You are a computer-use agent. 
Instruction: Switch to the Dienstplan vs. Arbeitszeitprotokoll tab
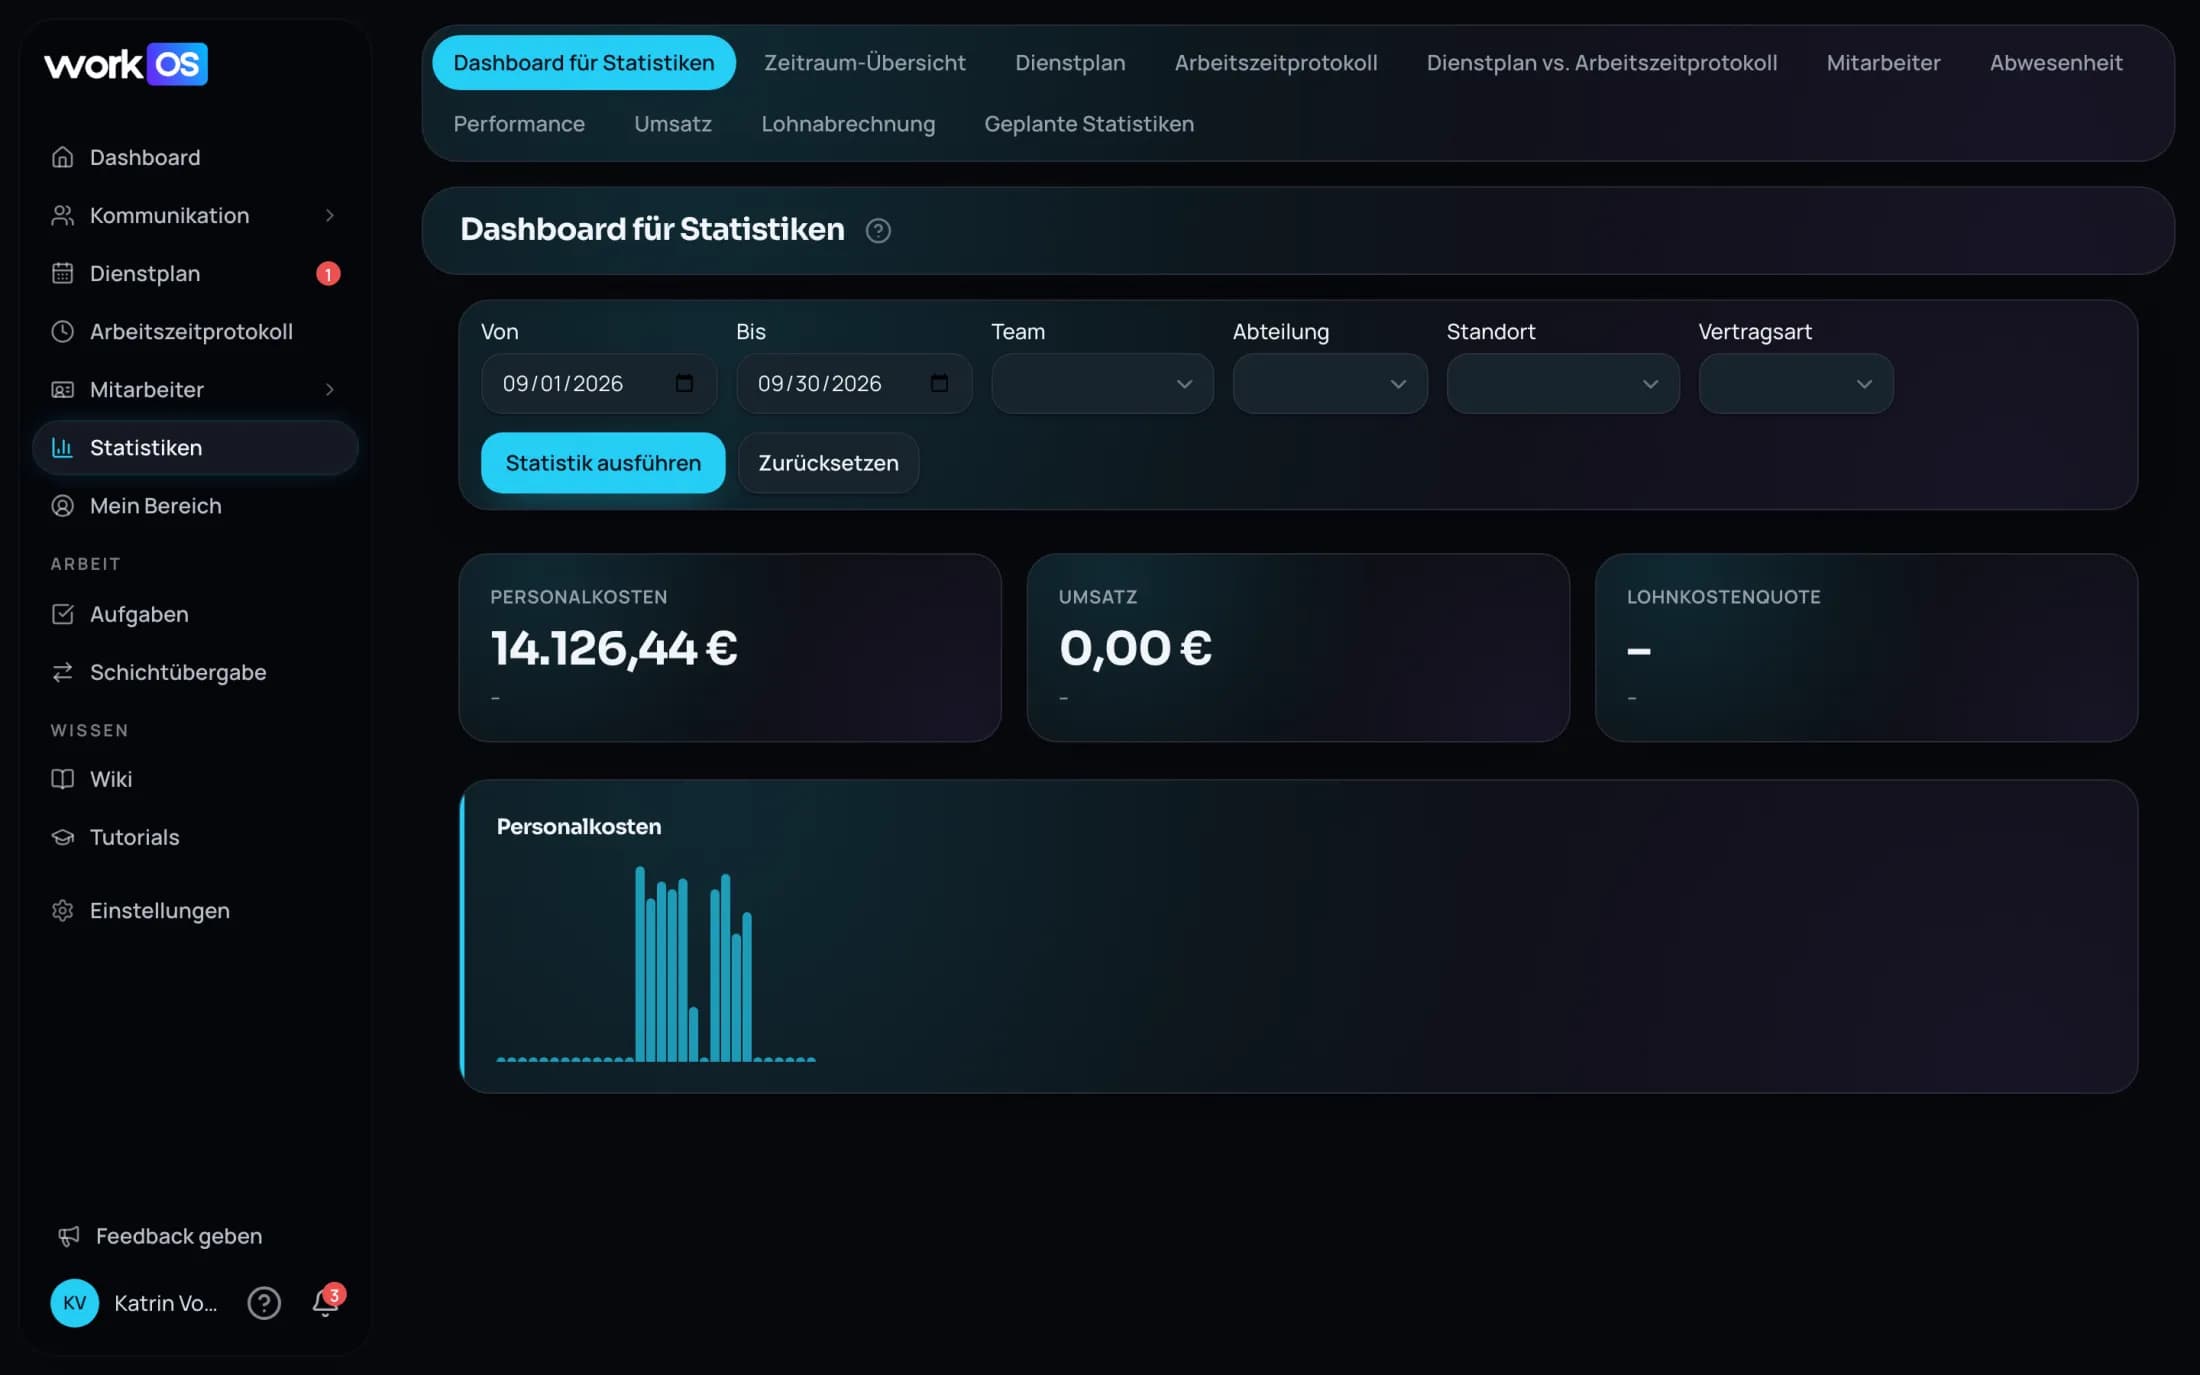(x=1602, y=62)
